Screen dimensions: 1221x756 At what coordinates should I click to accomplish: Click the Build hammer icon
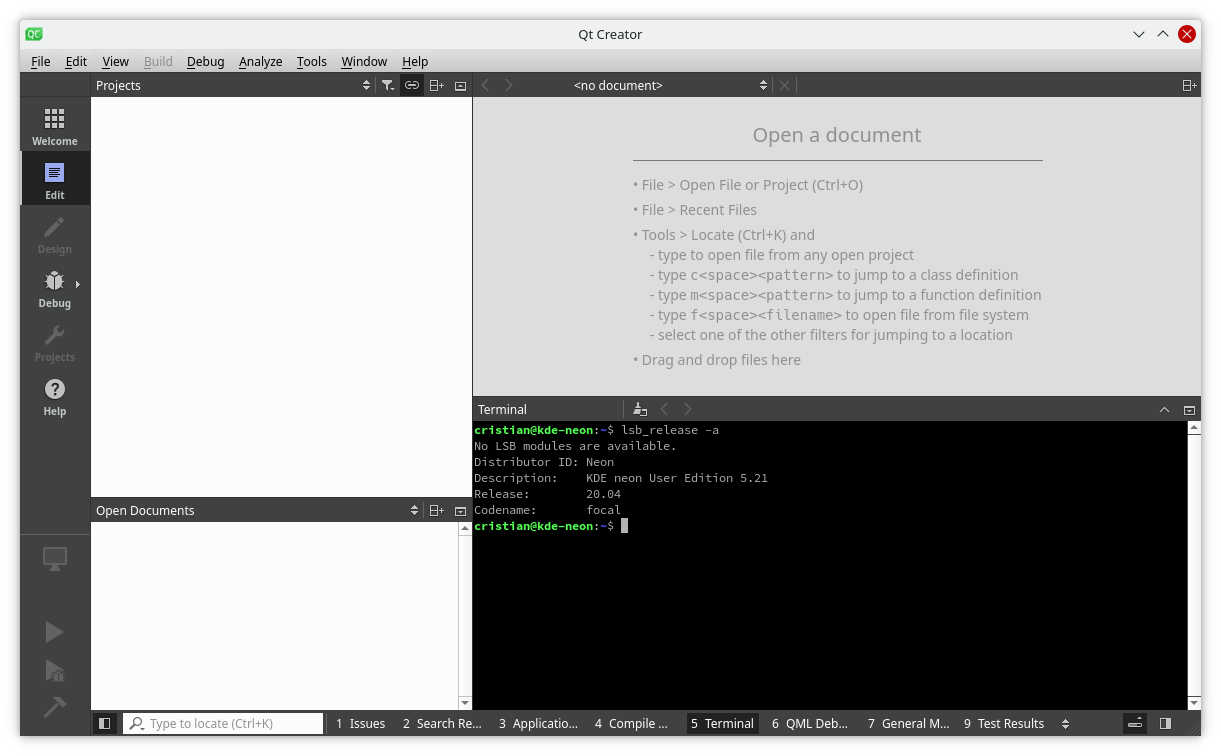point(54,707)
